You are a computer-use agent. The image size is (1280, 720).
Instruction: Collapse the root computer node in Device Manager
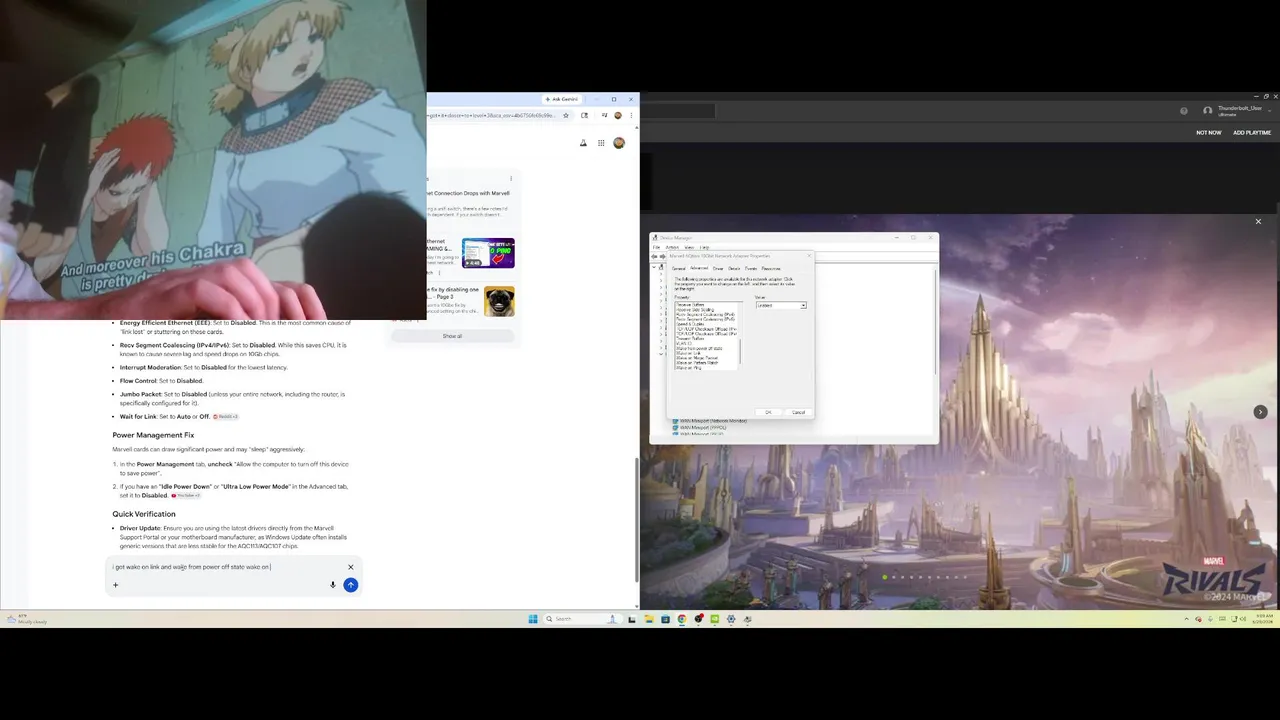point(654,267)
